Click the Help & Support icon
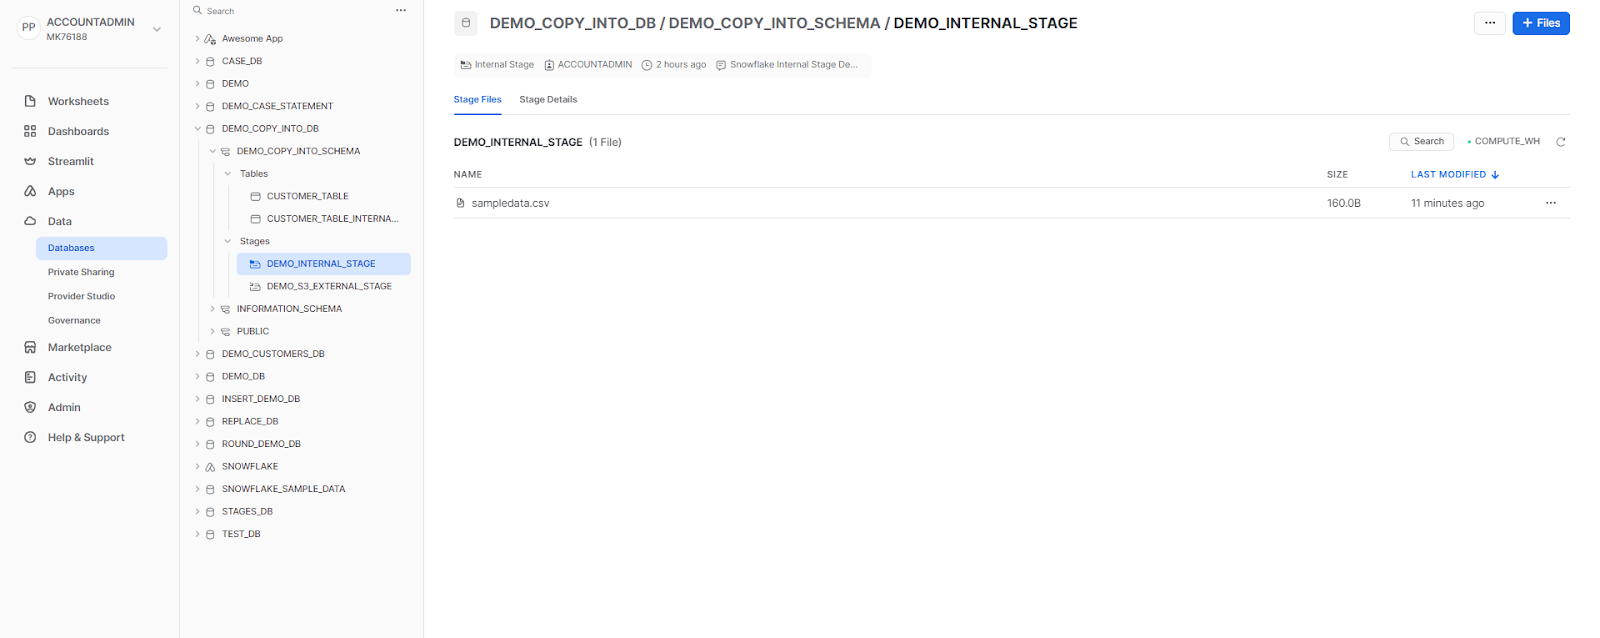Image resolution: width=1600 pixels, height=638 pixels. [x=30, y=437]
